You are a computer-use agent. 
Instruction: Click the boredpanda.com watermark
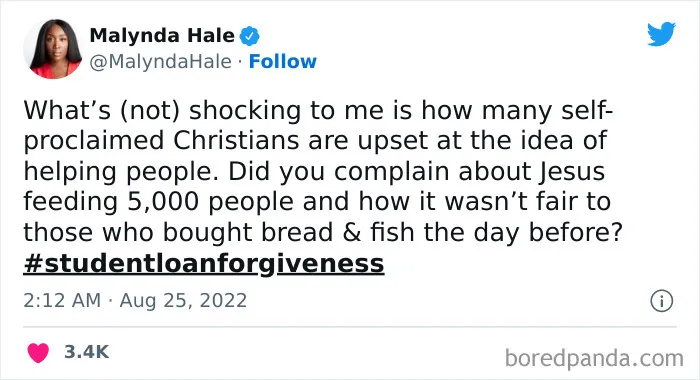point(594,358)
